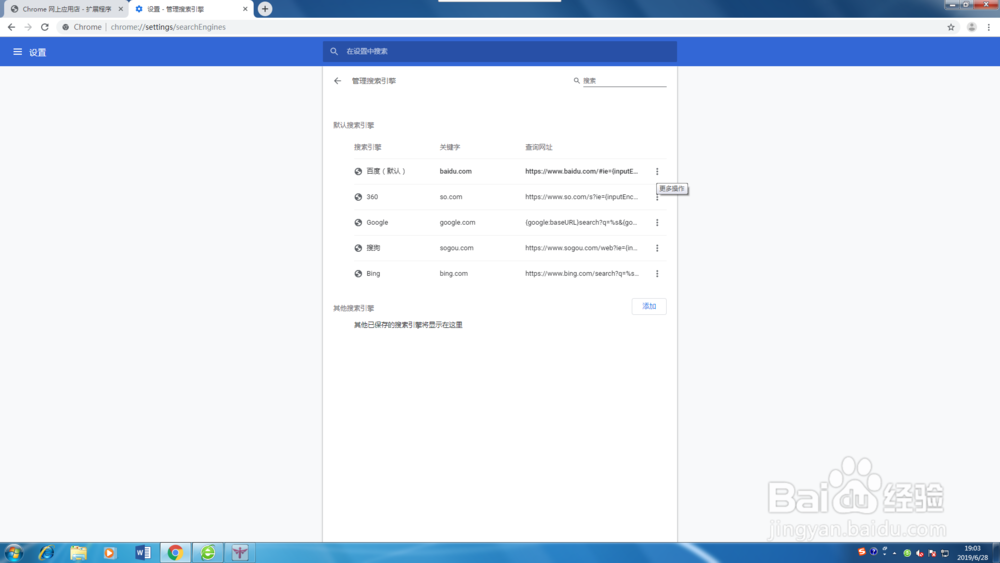Reload the current page

45,27
